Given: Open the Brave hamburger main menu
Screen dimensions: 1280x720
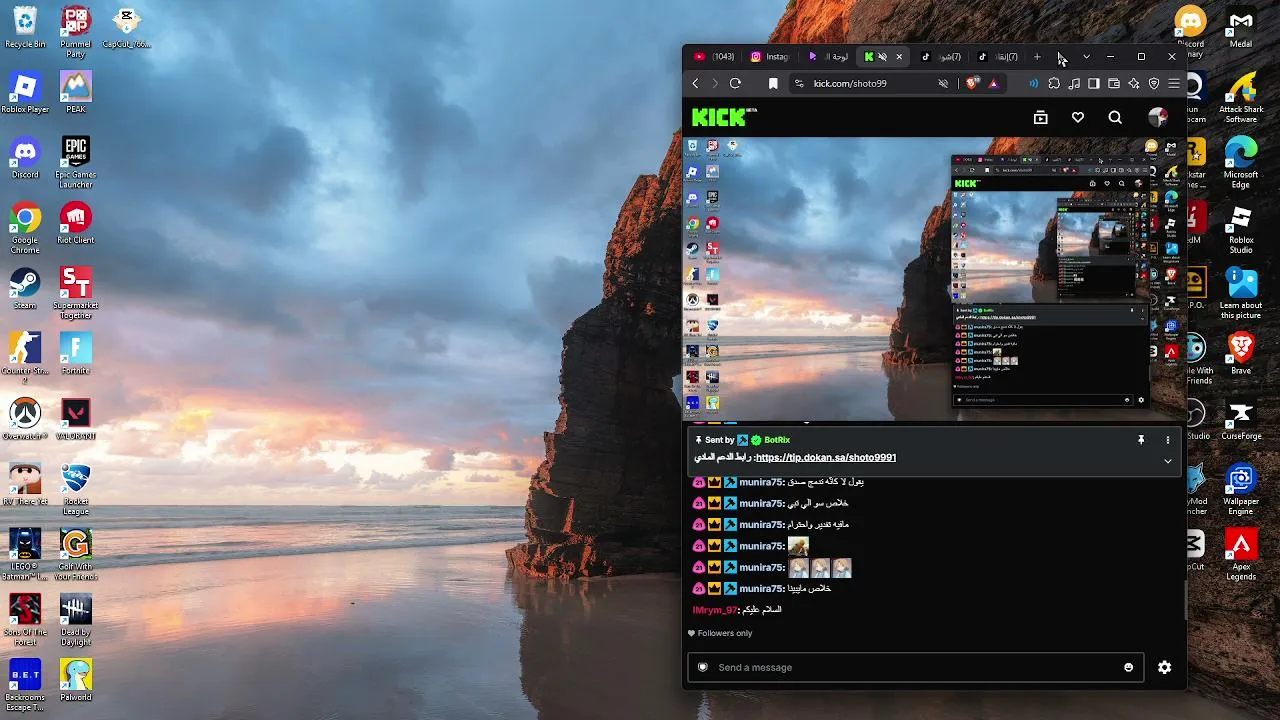Looking at the screenshot, I should (1174, 84).
